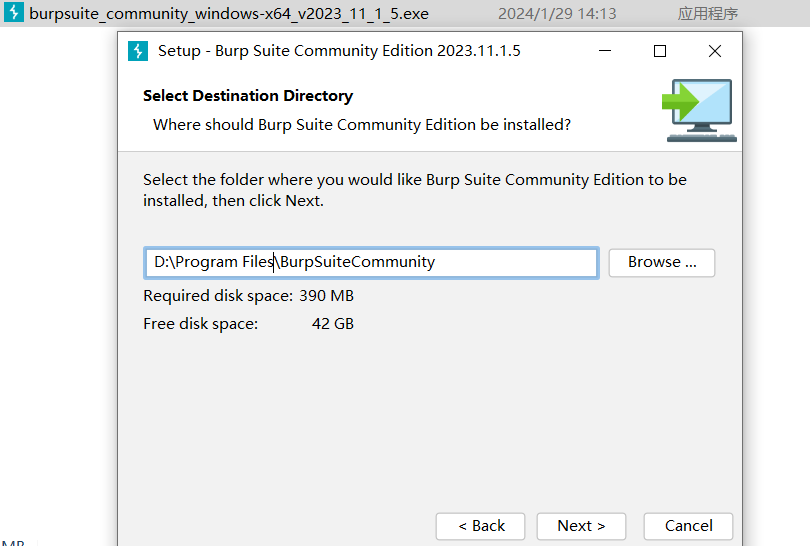
Task: Select the burpsuite_community_windows-x64 exe file name
Action: [229, 13]
